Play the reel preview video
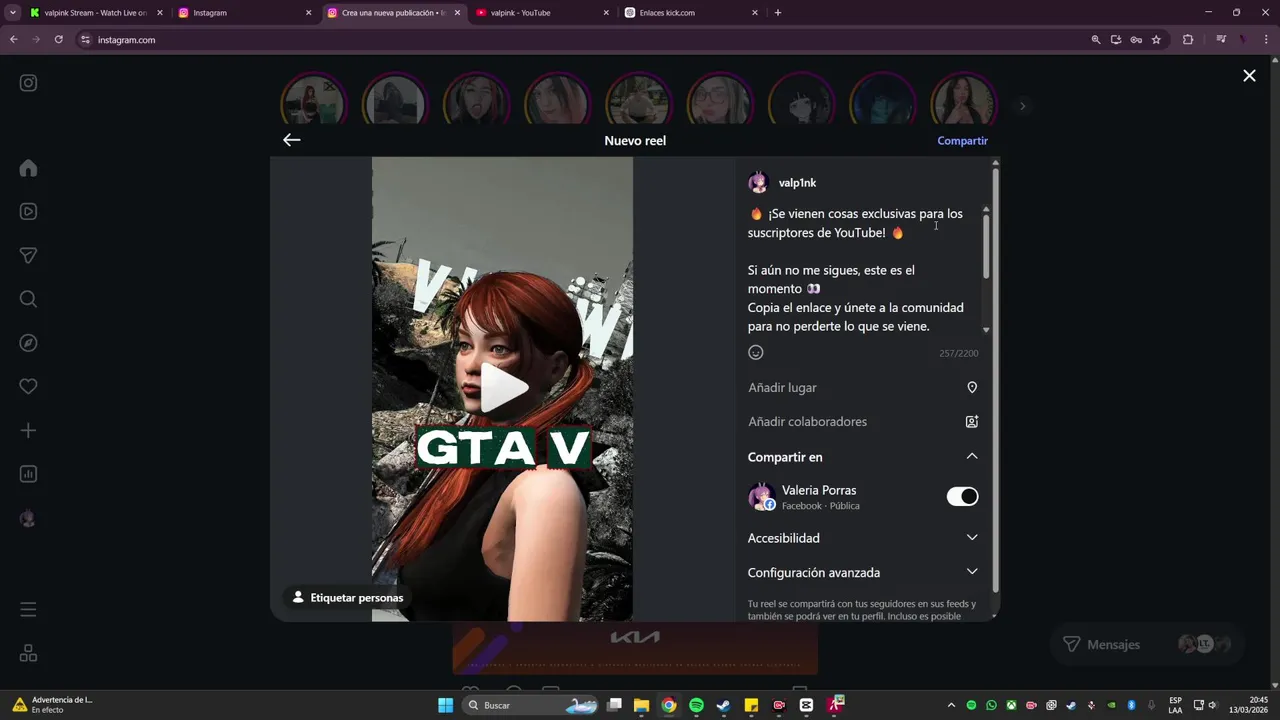1280x720 pixels. [x=503, y=388]
